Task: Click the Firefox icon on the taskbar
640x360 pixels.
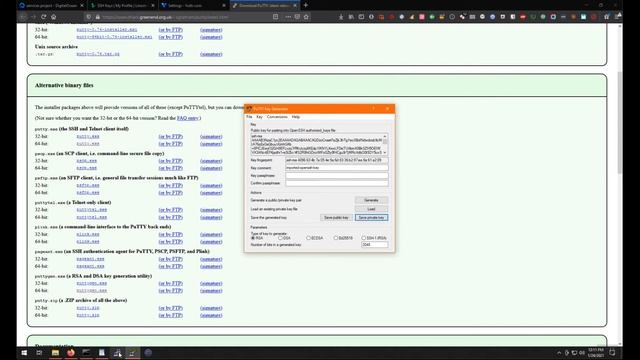Action: click(x=71, y=353)
